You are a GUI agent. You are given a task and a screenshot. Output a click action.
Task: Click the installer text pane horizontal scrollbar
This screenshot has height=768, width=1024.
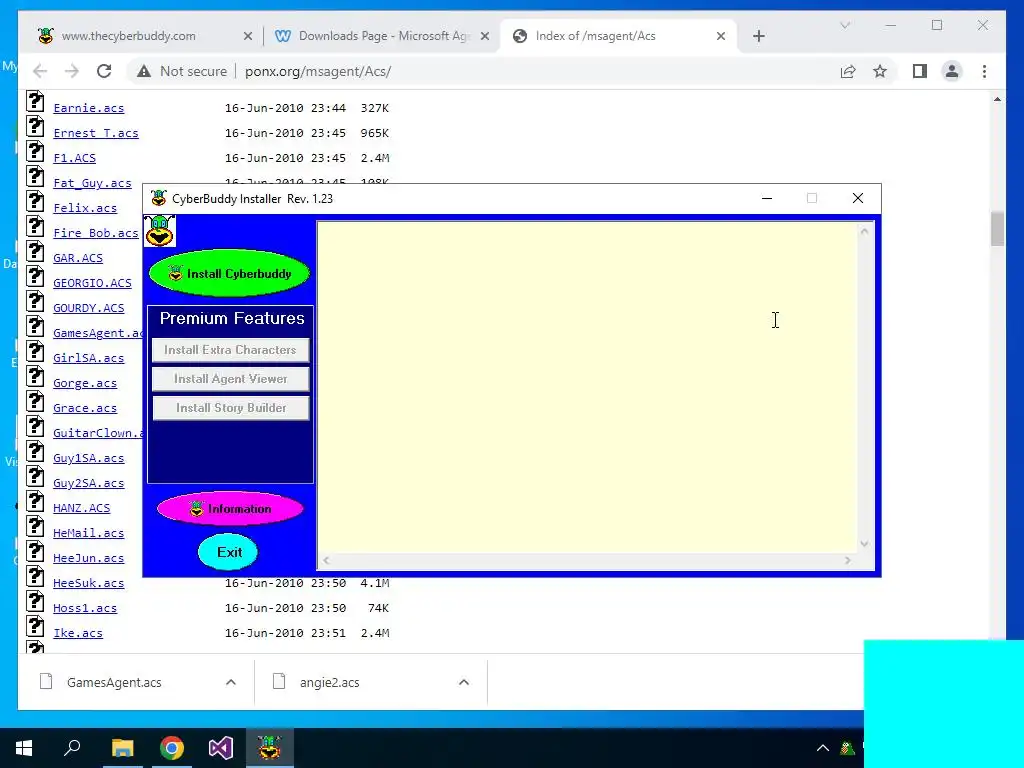[x=586, y=560]
